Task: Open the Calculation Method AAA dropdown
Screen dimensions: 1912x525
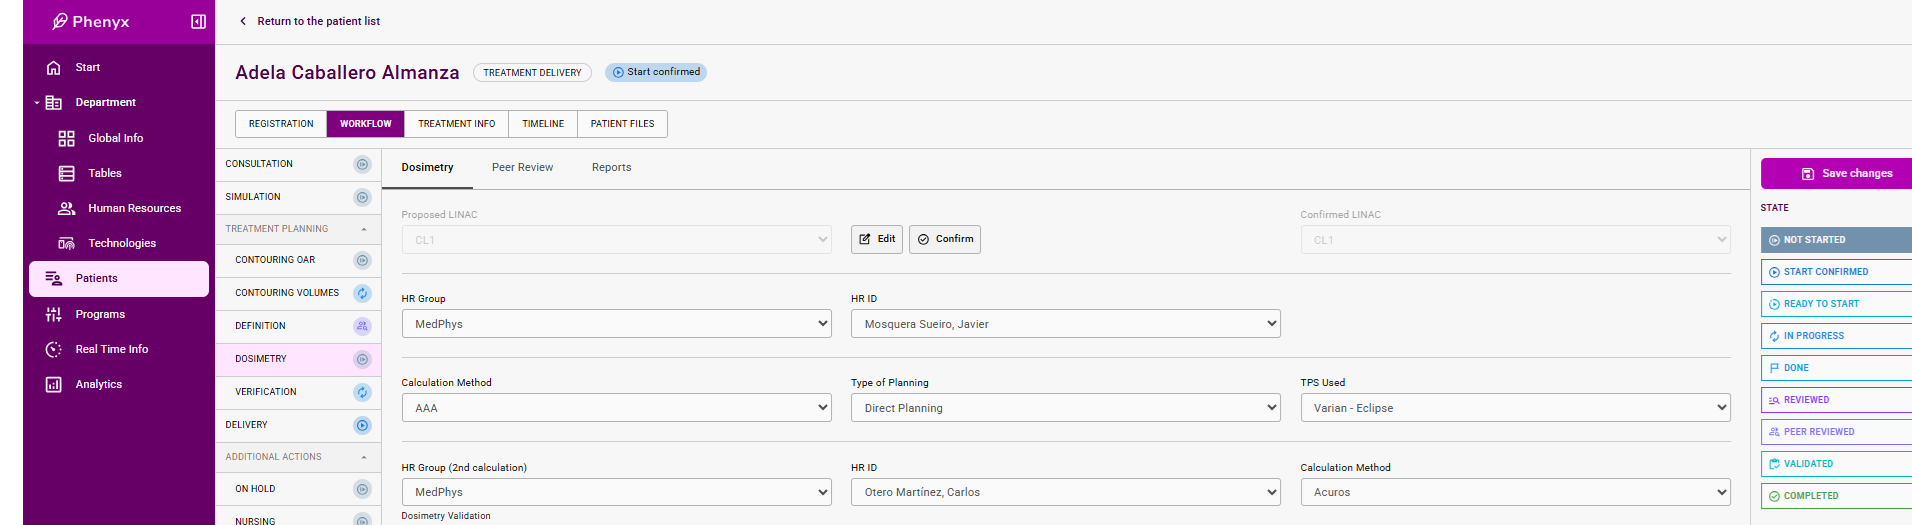Action: coord(616,408)
